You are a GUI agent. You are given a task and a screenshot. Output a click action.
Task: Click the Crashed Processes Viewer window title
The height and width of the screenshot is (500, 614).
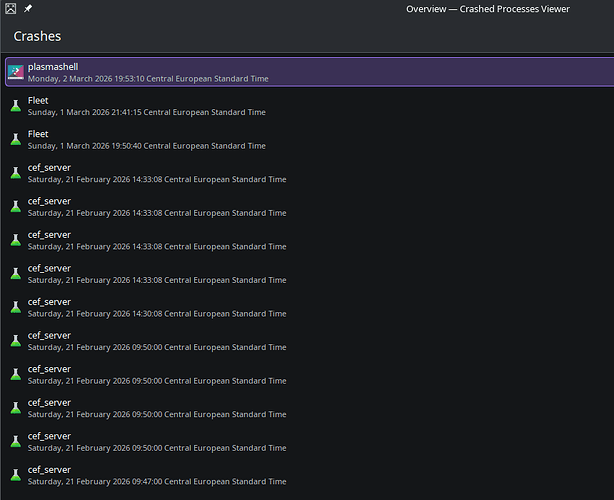pos(488,9)
